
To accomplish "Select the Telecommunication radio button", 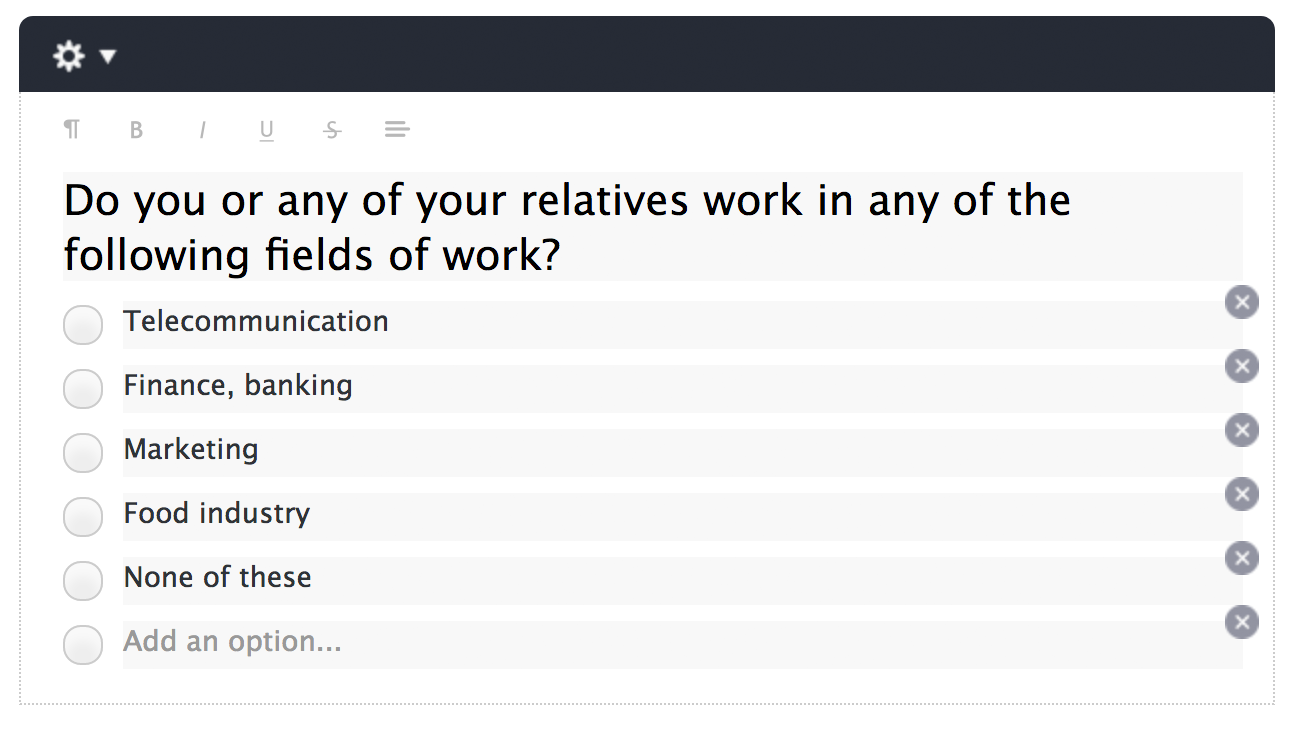I will tap(83, 325).
